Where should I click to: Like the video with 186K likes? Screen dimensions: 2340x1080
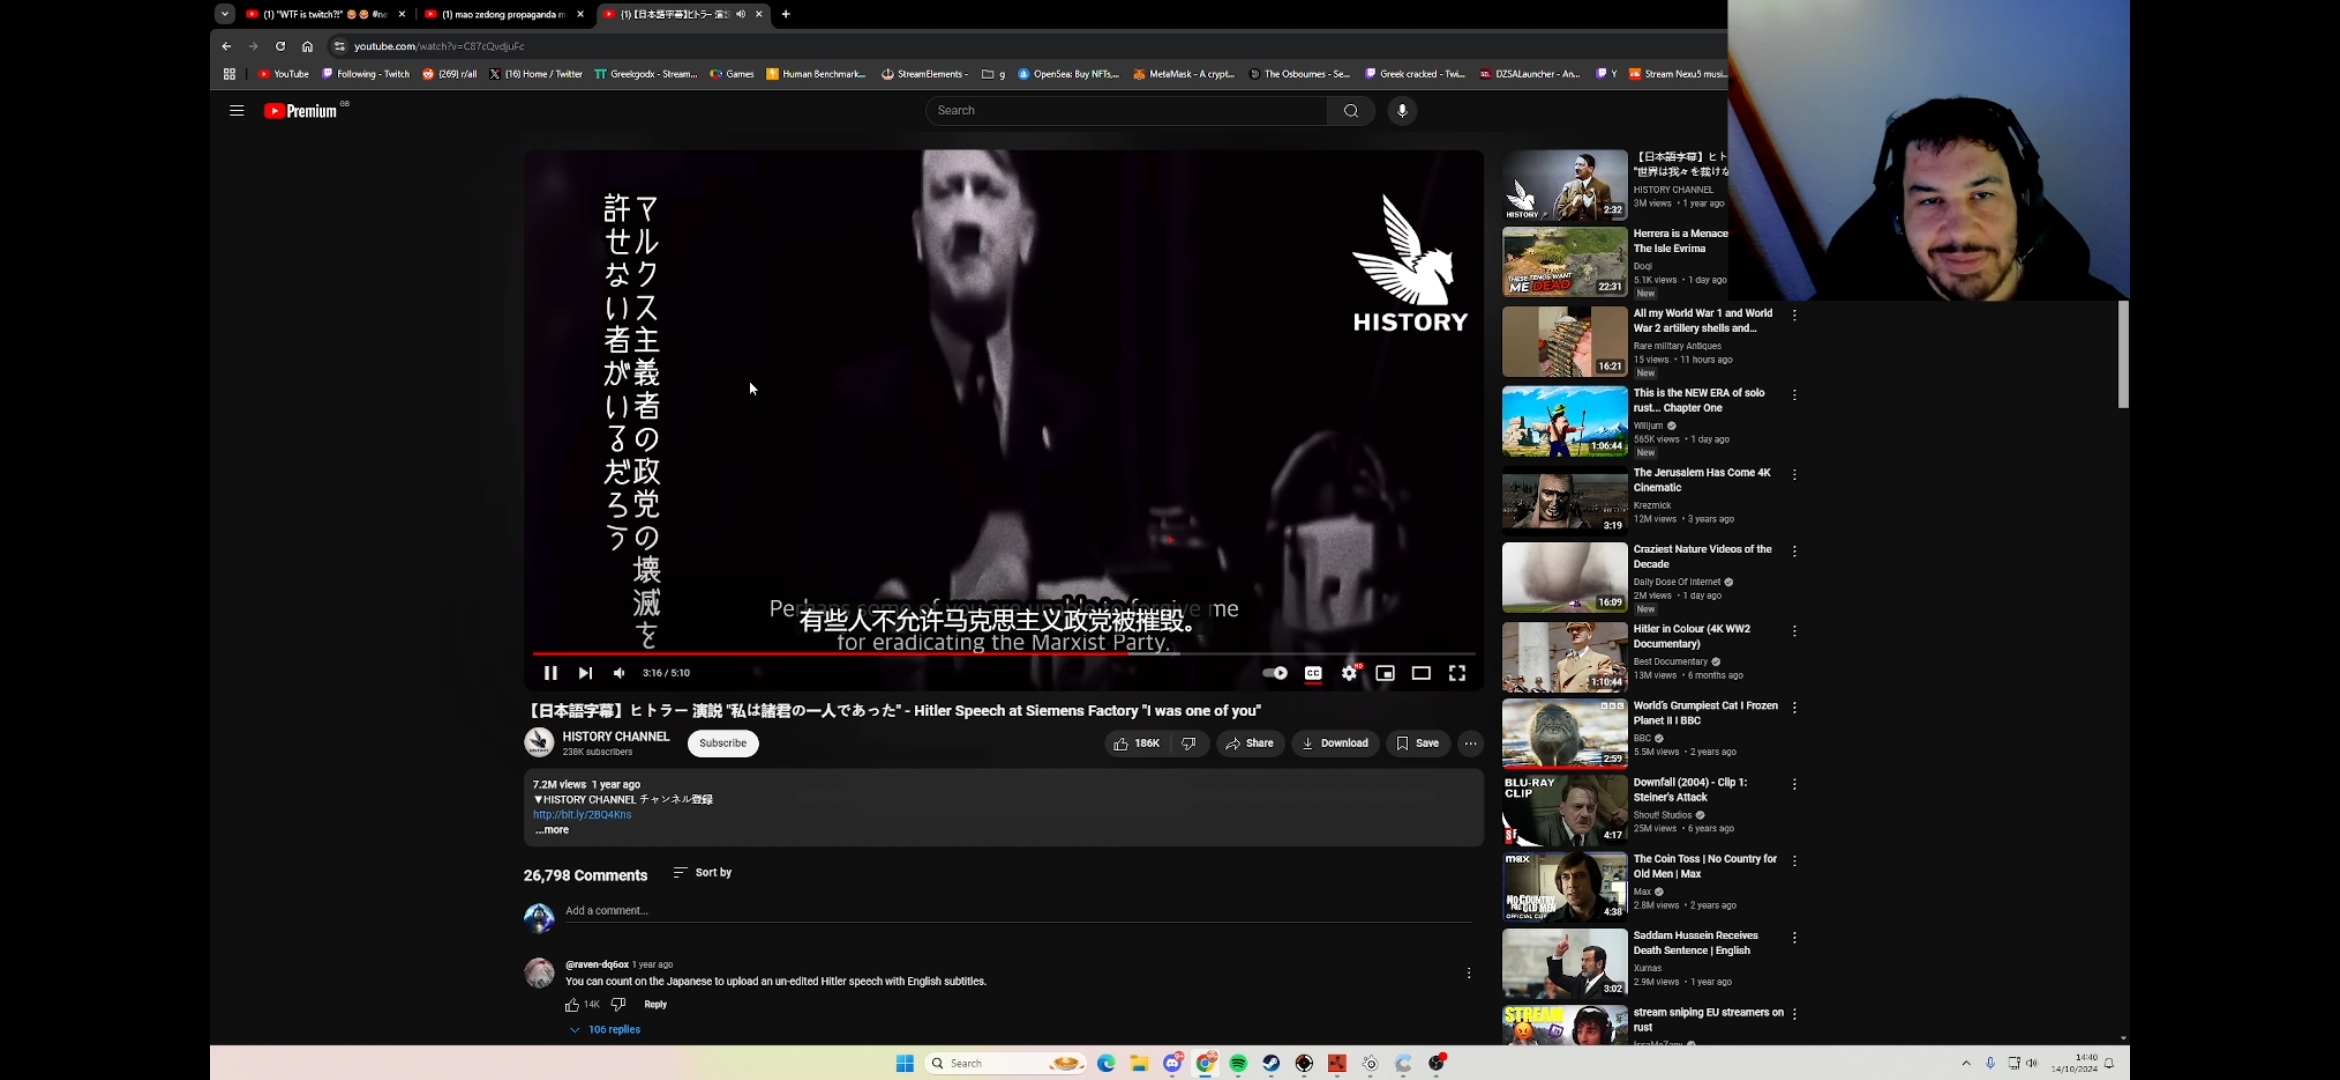click(1137, 743)
